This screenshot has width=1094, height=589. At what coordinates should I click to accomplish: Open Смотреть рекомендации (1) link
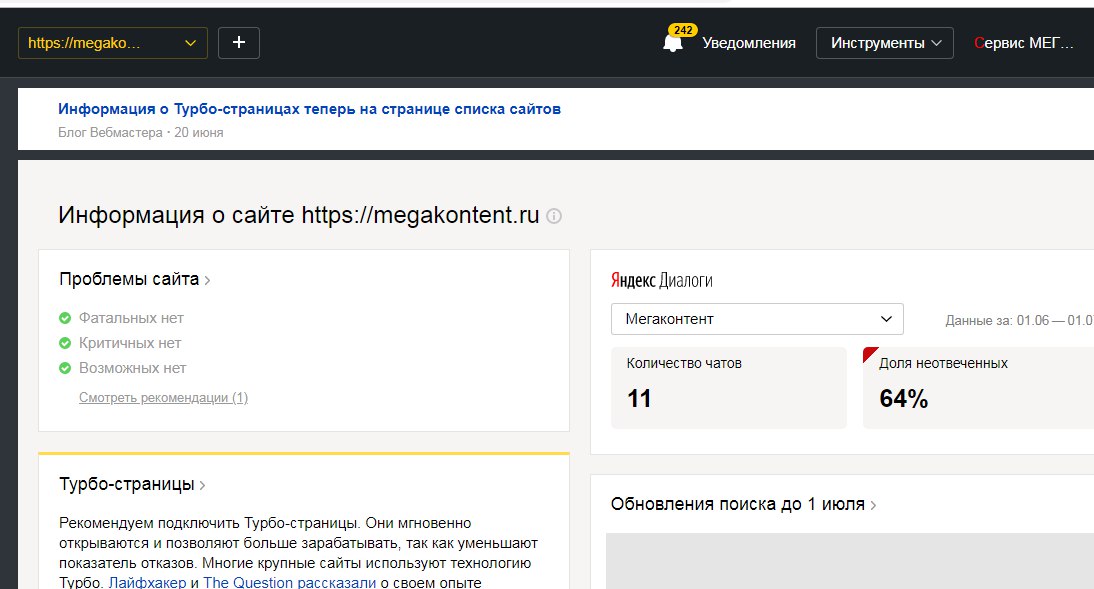click(x=163, y=398)
